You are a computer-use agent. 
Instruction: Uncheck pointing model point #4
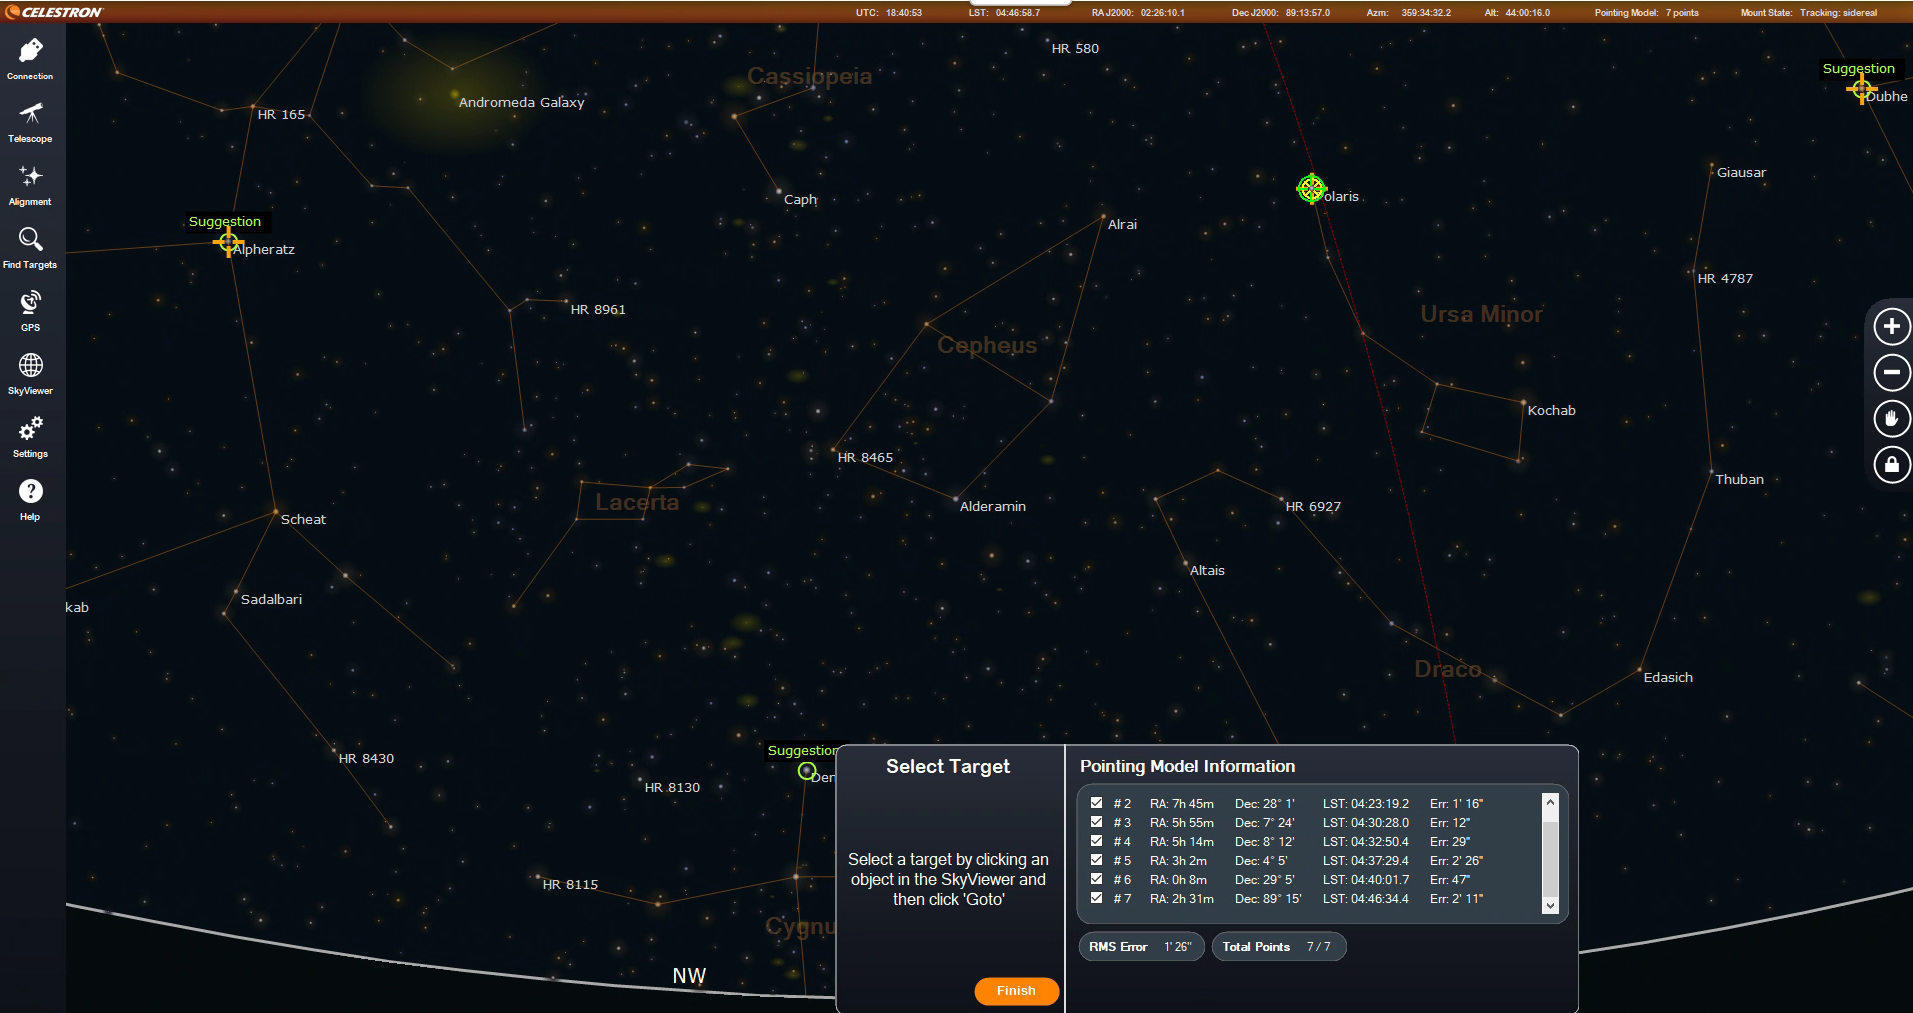click(1097, 841)
